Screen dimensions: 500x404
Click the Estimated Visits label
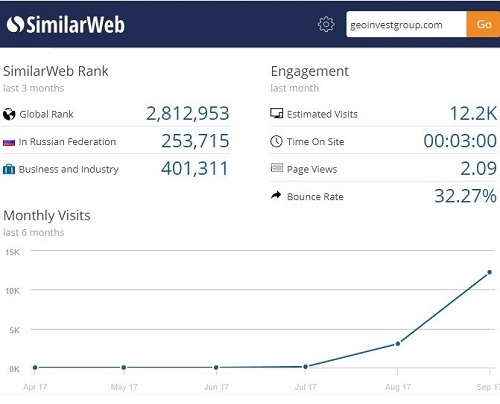click(x=322, y=114)
